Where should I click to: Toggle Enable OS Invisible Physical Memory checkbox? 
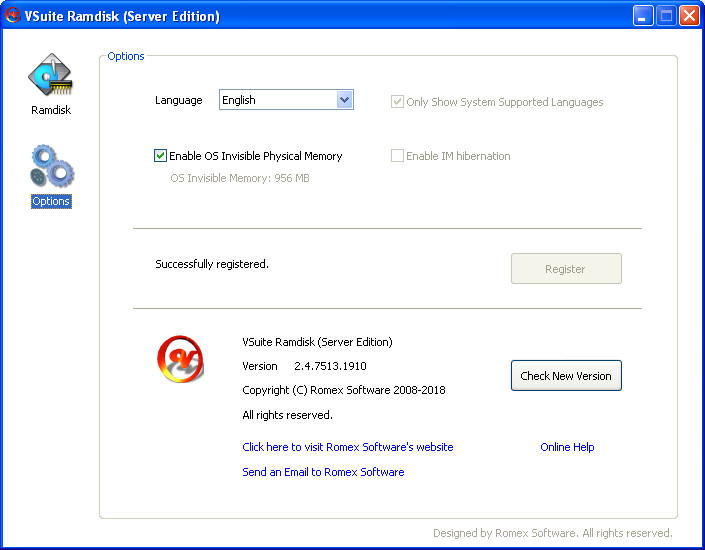point(160,156)
